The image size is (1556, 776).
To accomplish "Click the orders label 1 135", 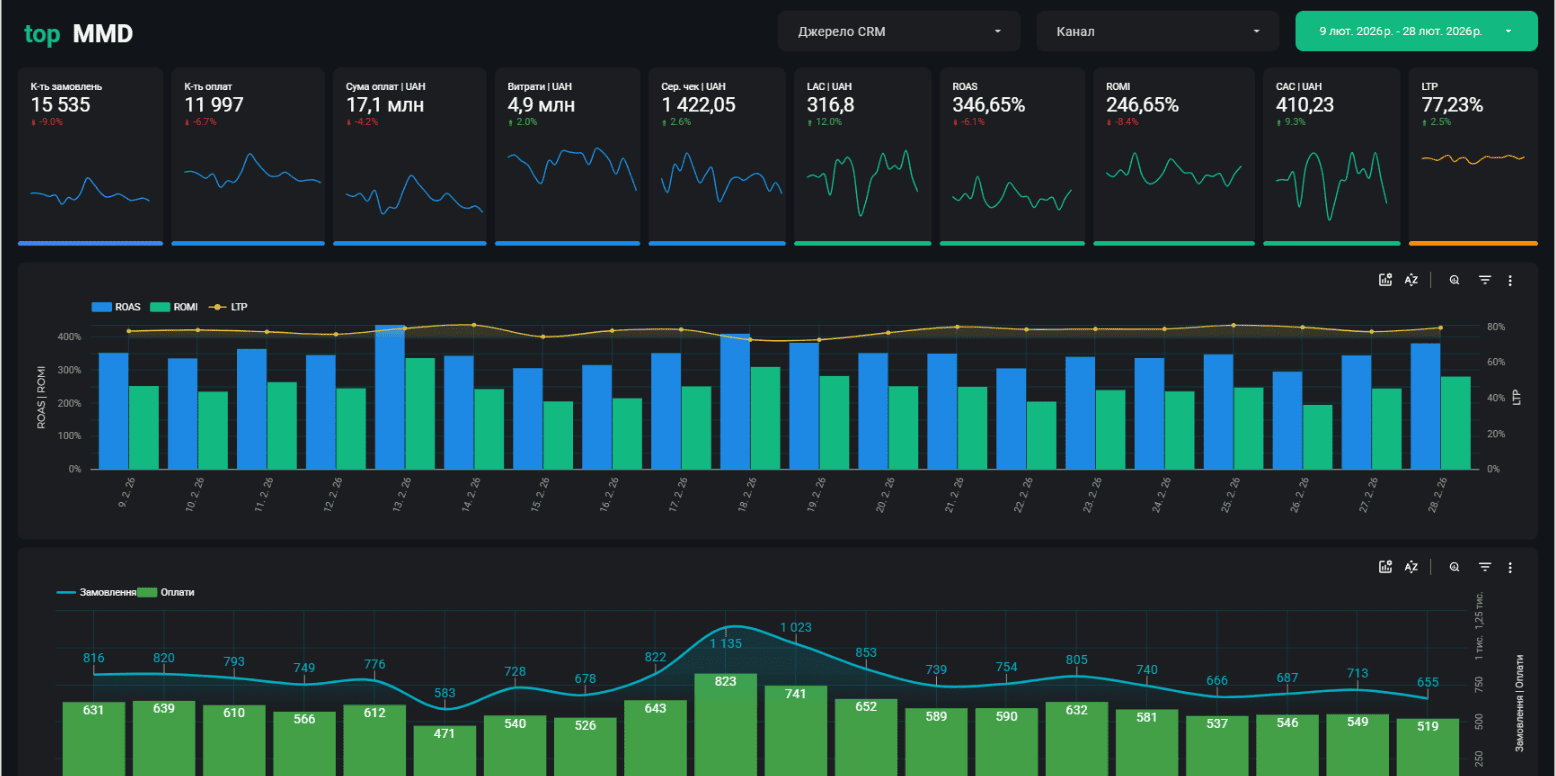I will point(726,644).
